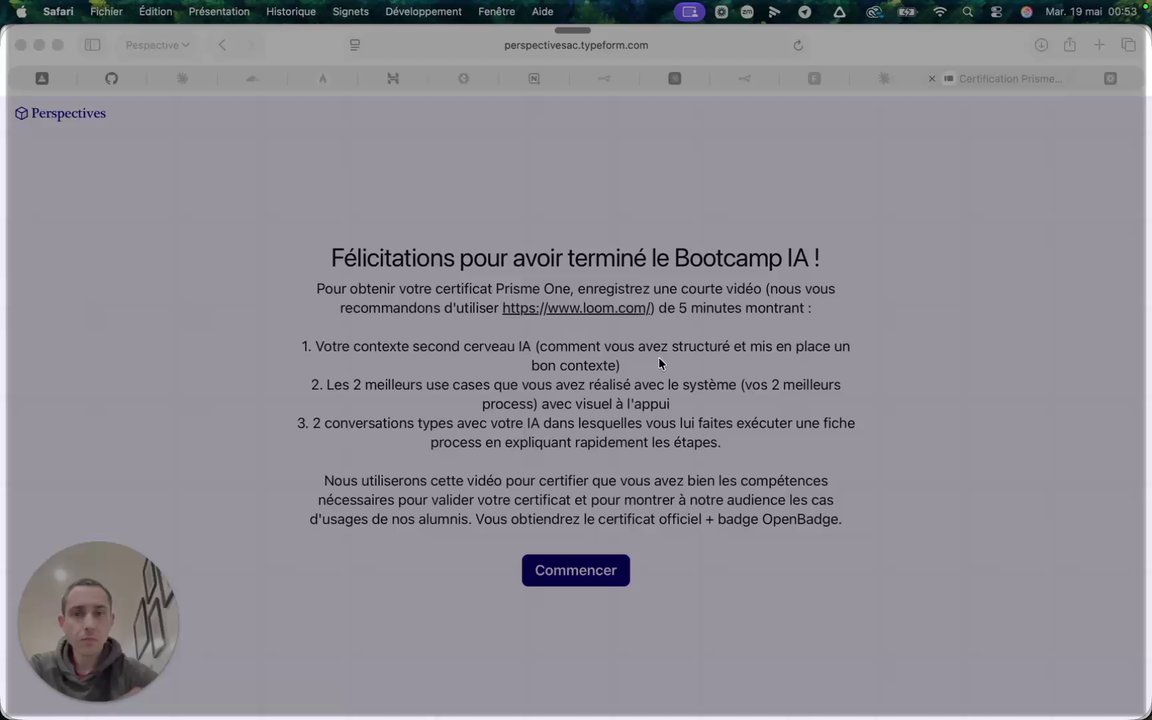
Task: Close the Certification Prisme tab
Action: pos(932,79)
